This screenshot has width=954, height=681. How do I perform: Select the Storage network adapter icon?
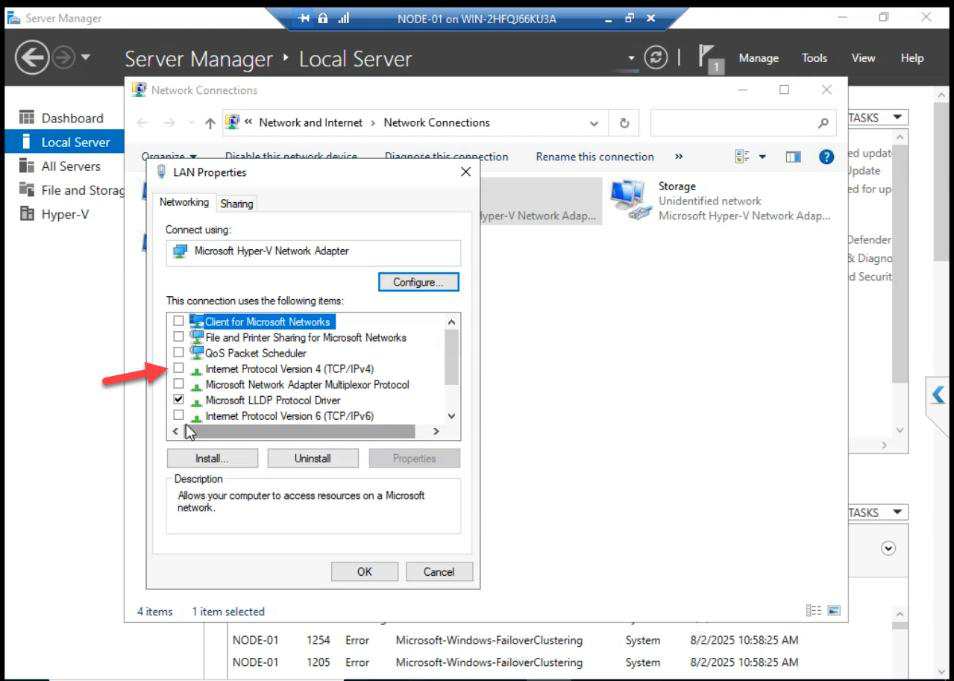pyautogui.click(x=632, y=201)
